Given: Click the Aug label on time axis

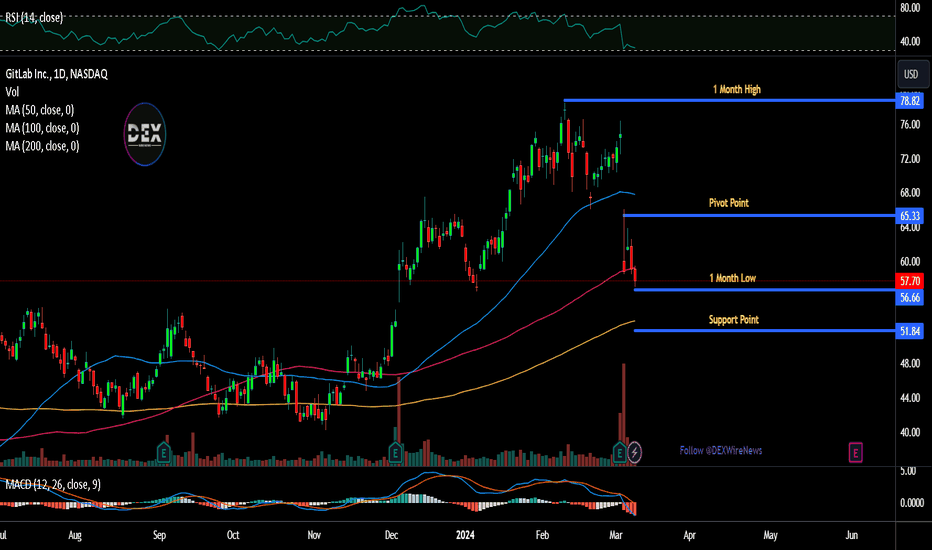Looking at the screenshot, I should click(x=75, y=535).
